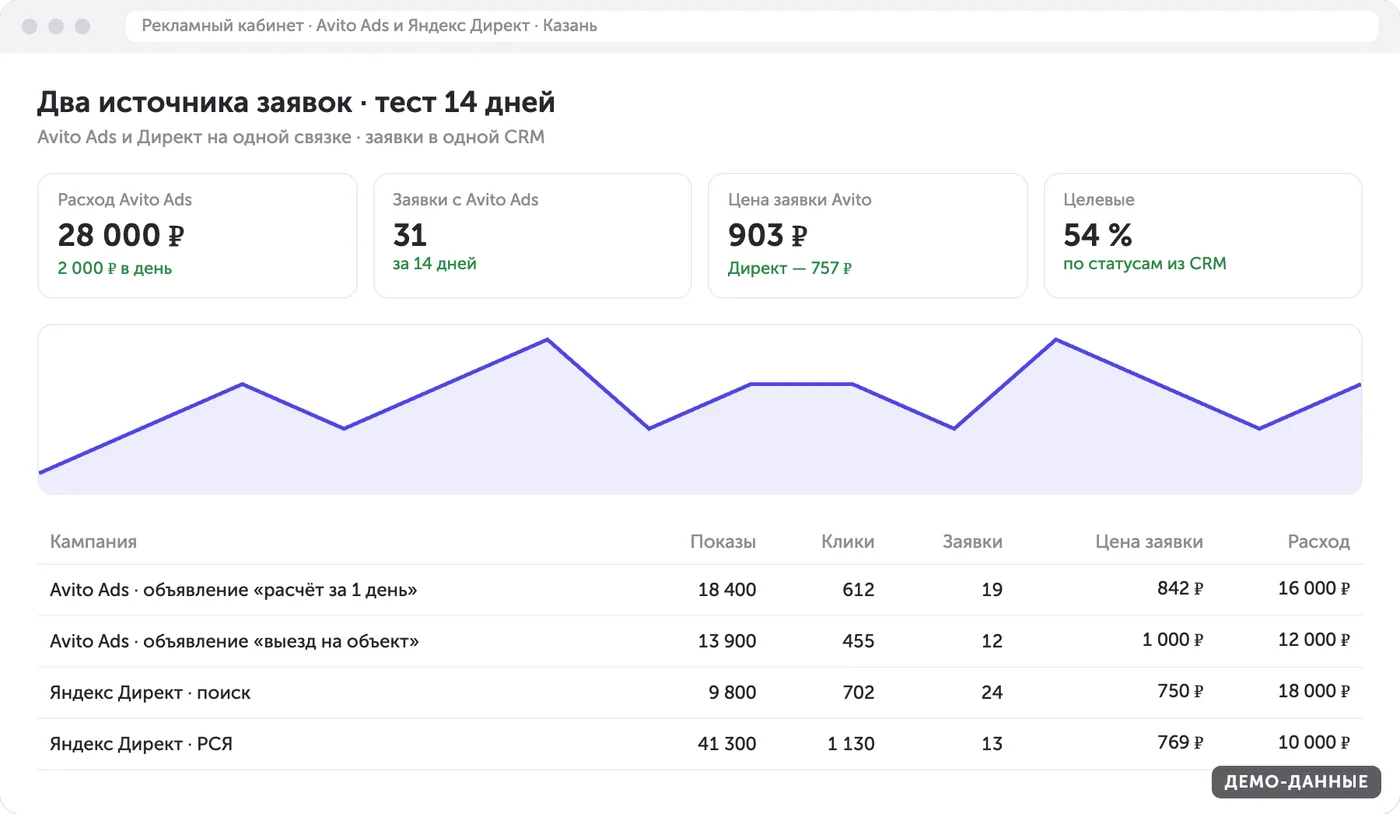Click the ДЕМО-ДАННЫЕ badge
The height and width of the screenshot is (814, 1400).
[1296, 782]
